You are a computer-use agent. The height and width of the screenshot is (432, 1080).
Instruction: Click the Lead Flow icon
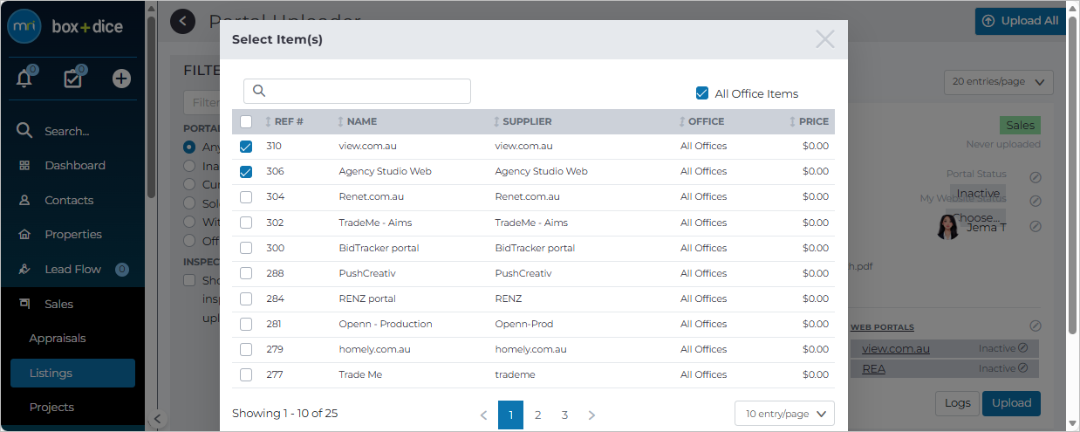pos(25,269)
